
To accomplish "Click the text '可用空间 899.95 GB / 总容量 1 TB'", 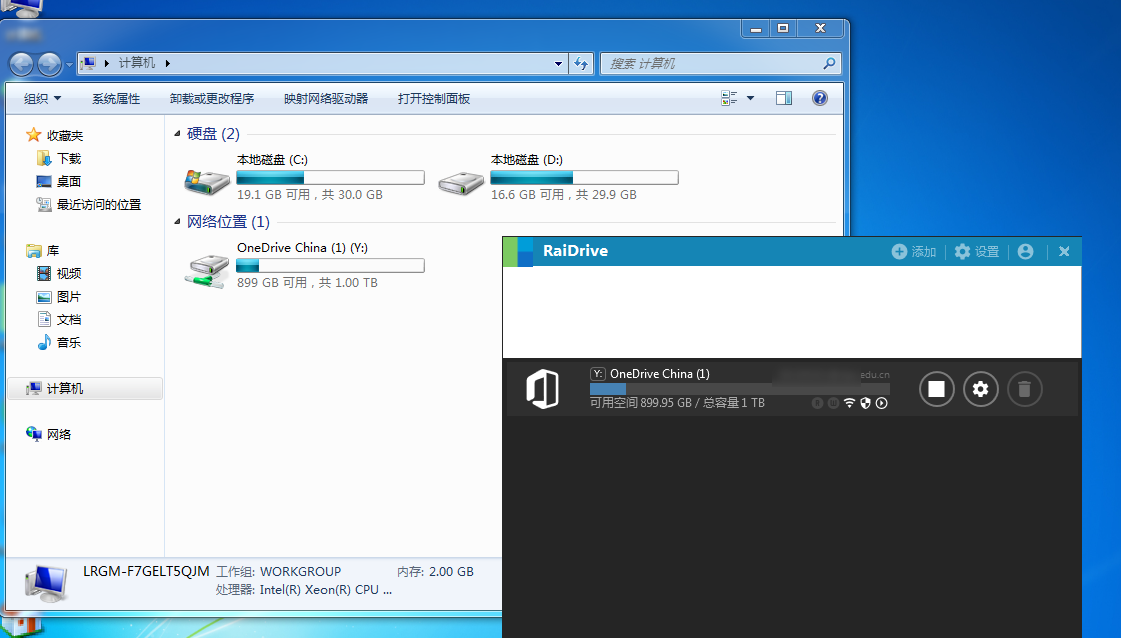I will click(x=677, y=403).
